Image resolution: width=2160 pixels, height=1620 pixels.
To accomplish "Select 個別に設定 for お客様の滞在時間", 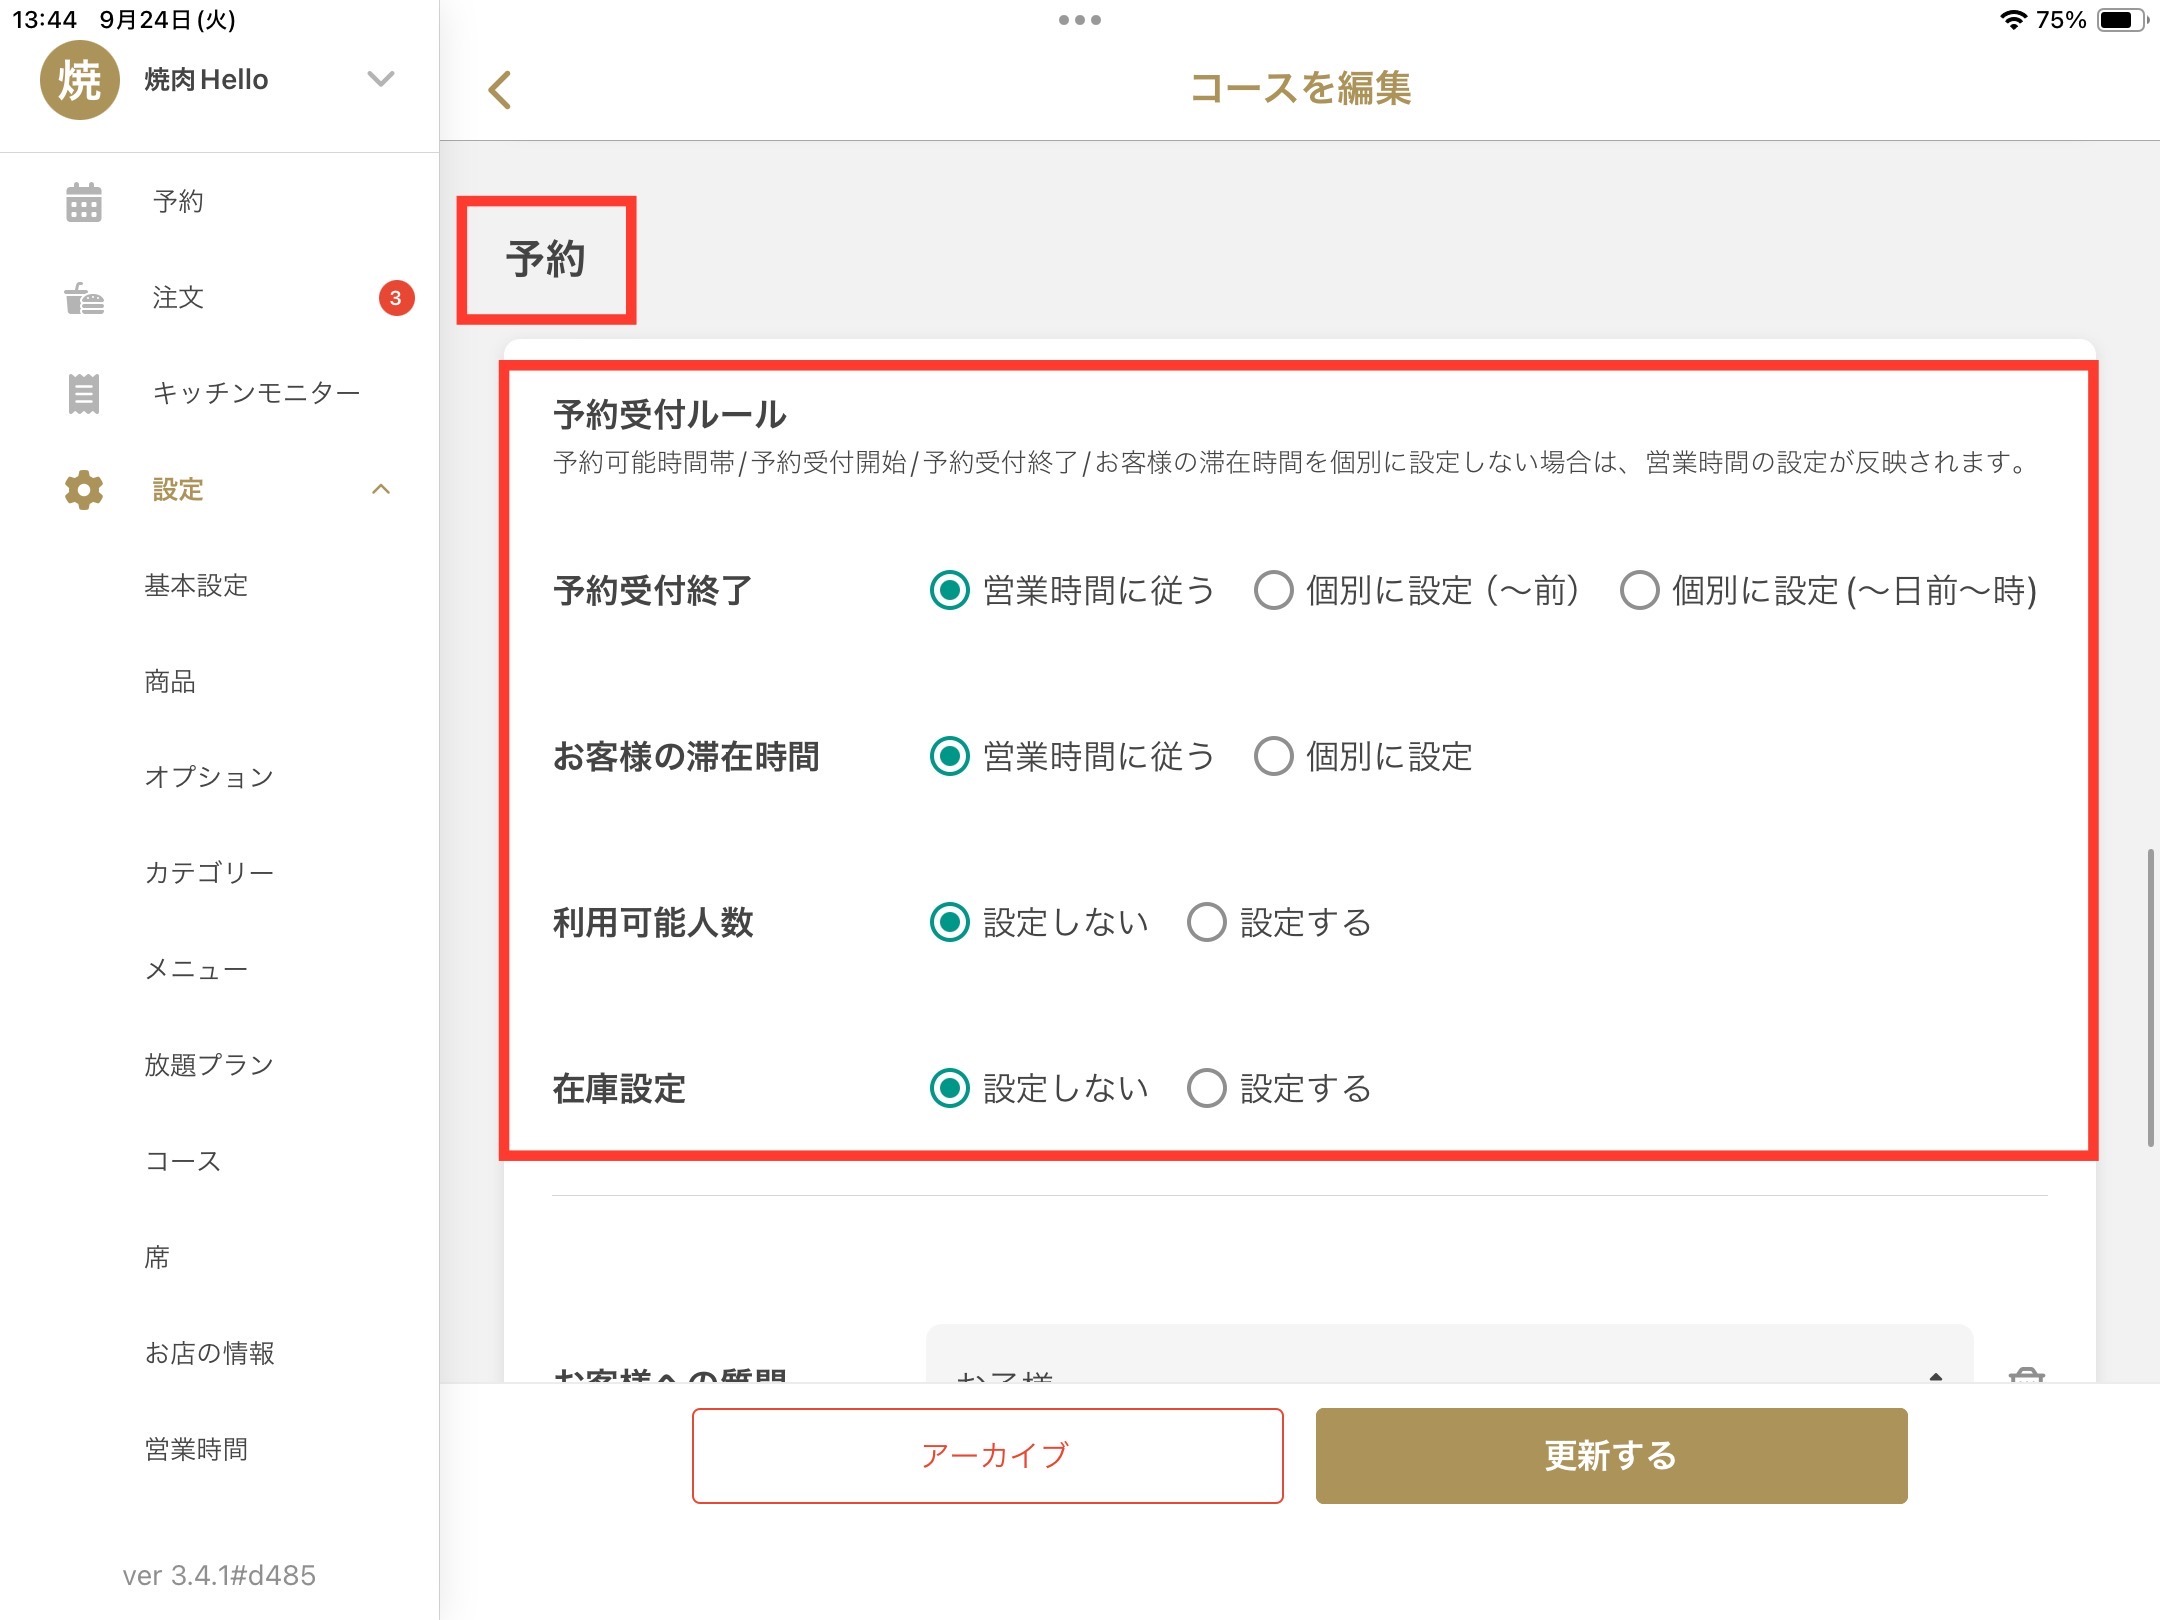I will point(1273,756).
